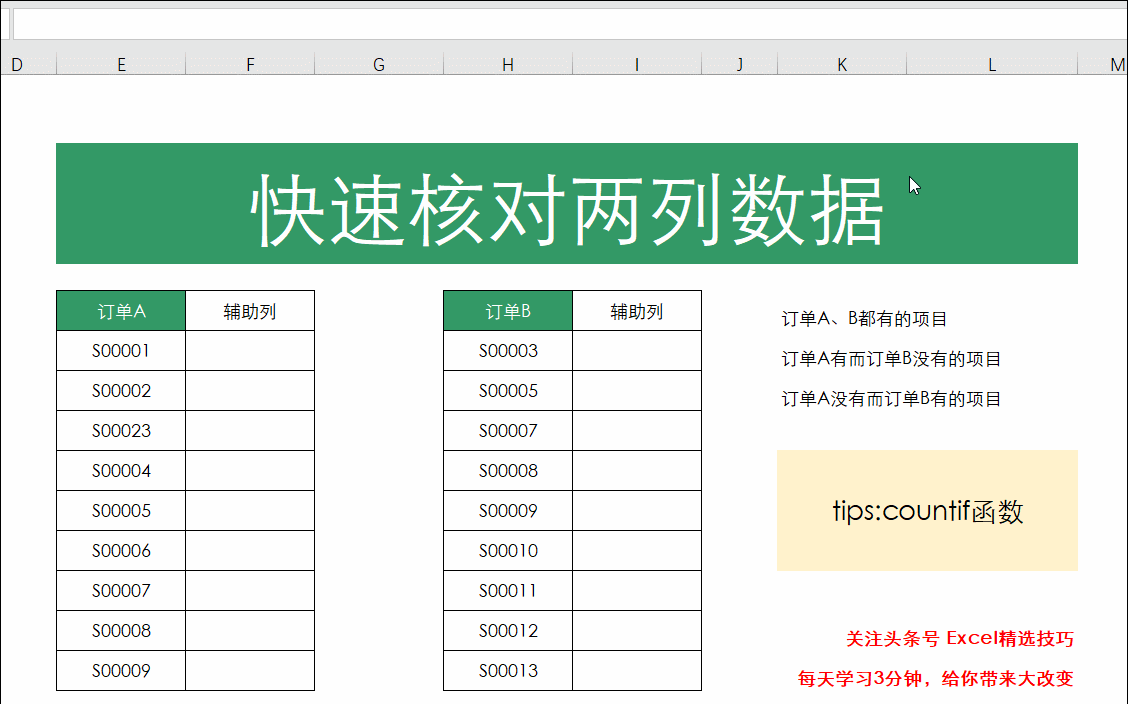This screenshot has height=704, width=1128.
Task: Select cell S00005 in 订单B column
Action: (x=508, y=390)
